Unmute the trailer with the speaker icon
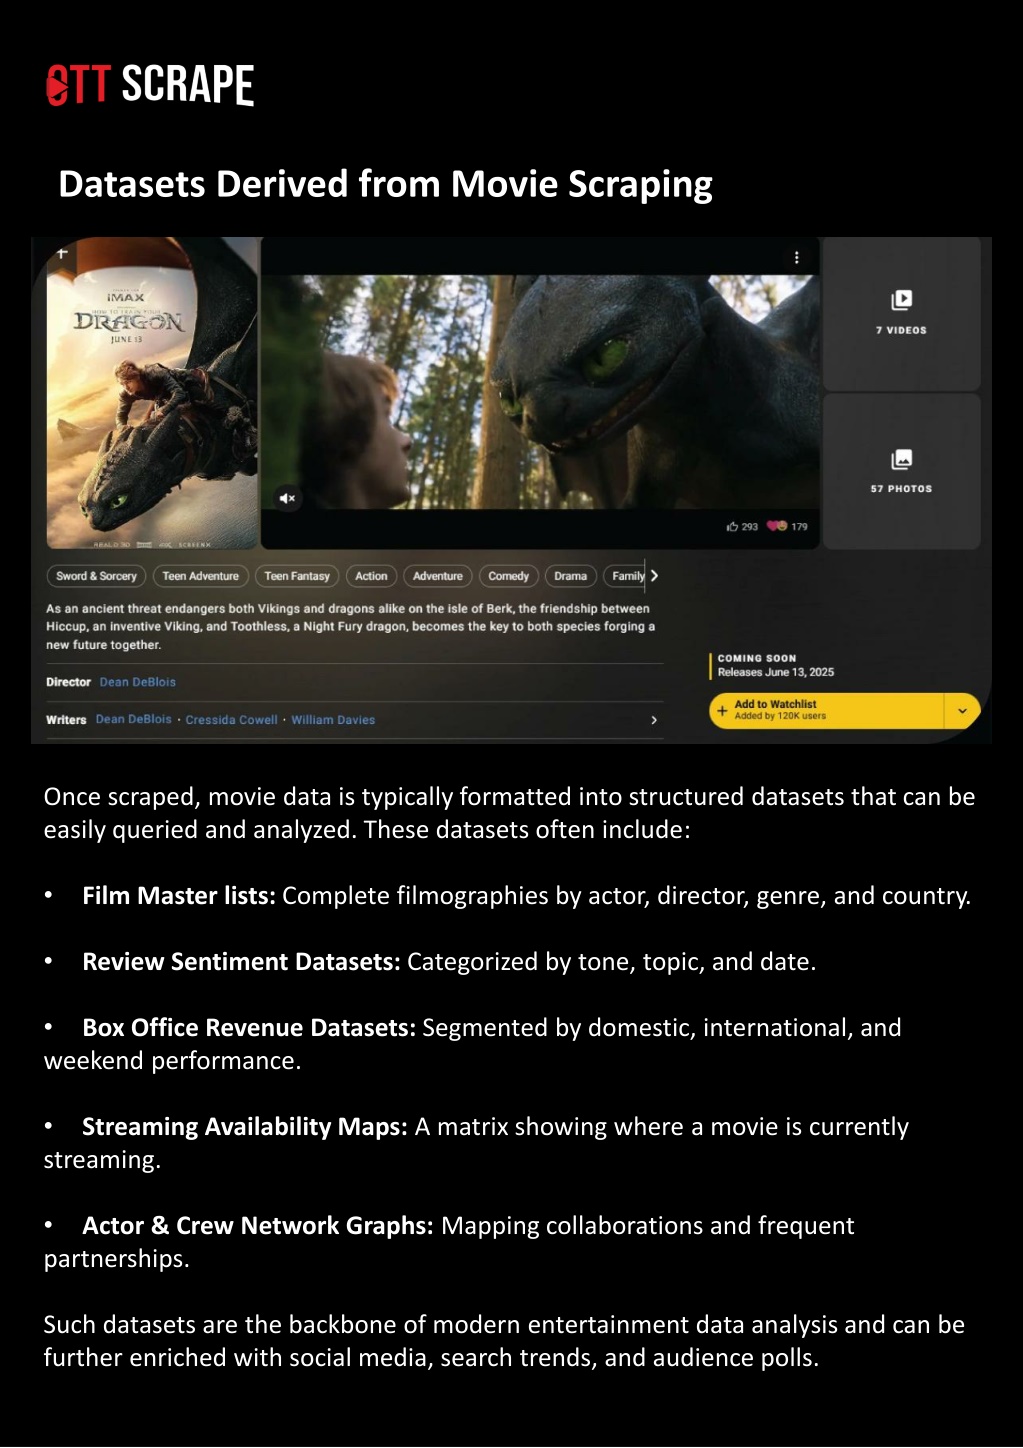This screenshot has height=1448, width=1023. coord(288,498)
